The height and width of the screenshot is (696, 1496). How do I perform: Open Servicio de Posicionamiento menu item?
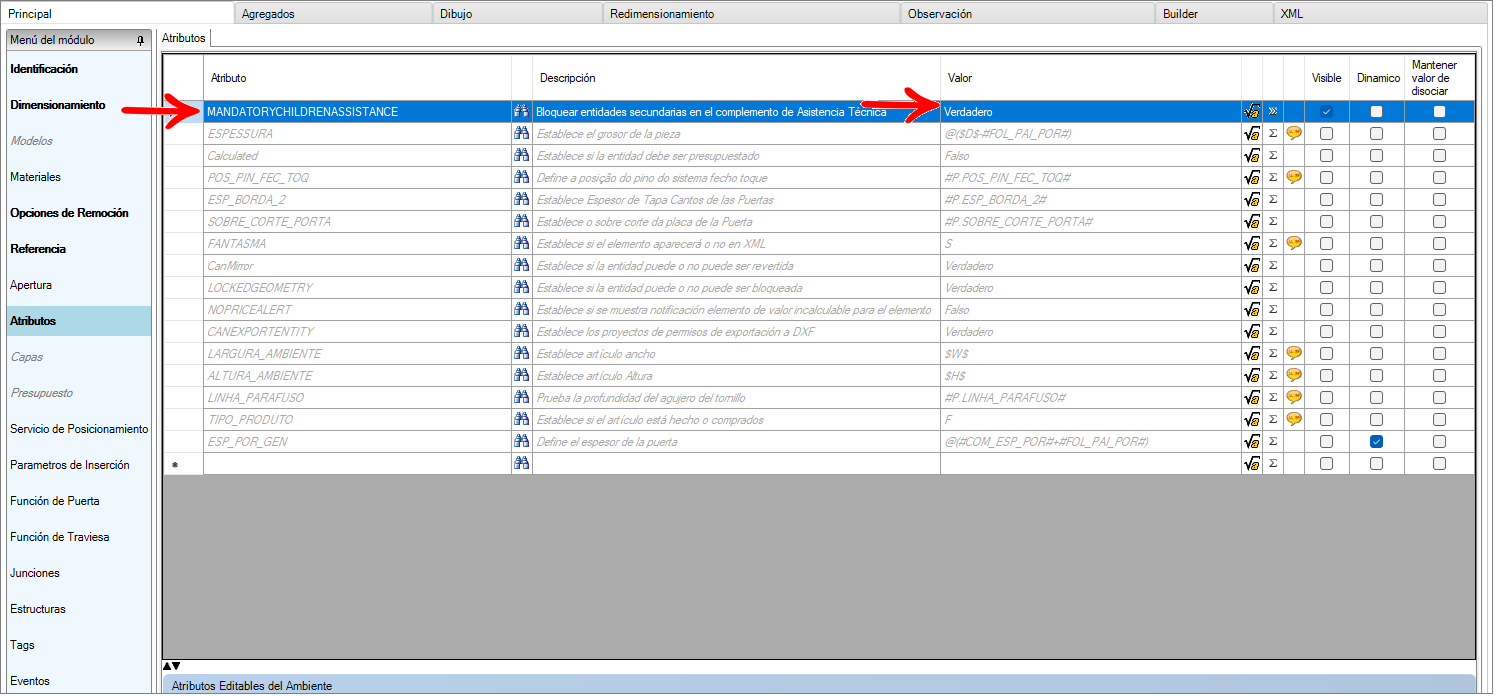(78, 429)
